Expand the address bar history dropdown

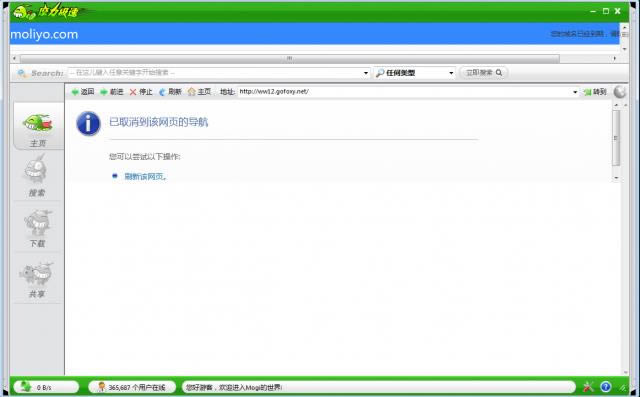point(575,92)
